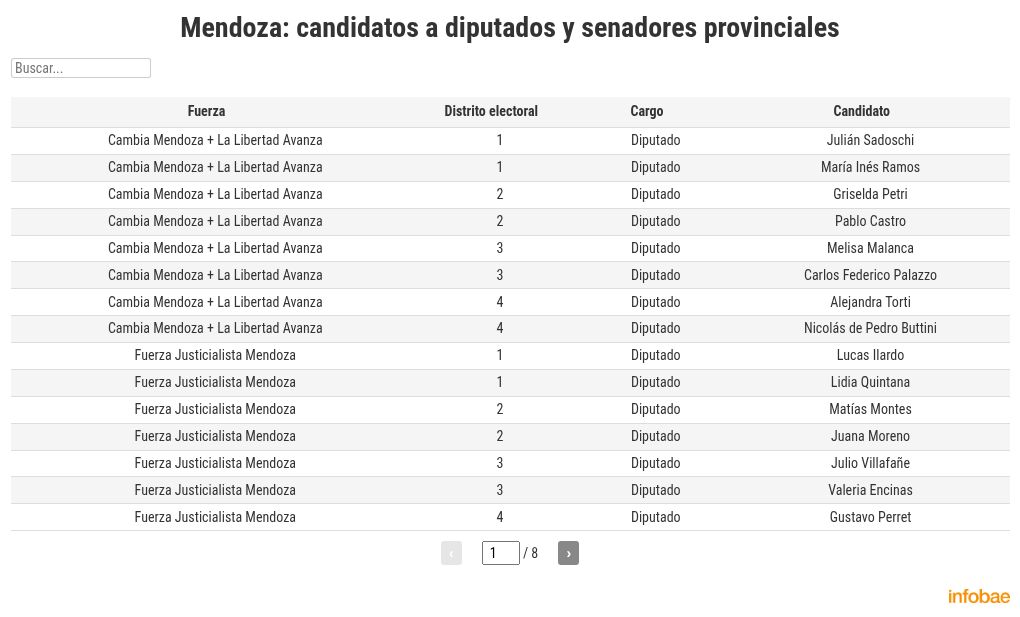This screenshot has height=617, width=1020.
Task: Click candidate Nicolás de Pedro Buttini
Action: [x=870, y=328]
